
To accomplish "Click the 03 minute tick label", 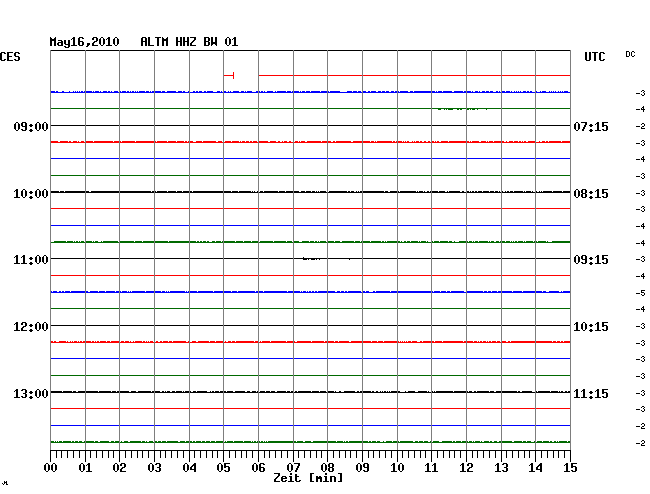I will click(x=154, y=468).
